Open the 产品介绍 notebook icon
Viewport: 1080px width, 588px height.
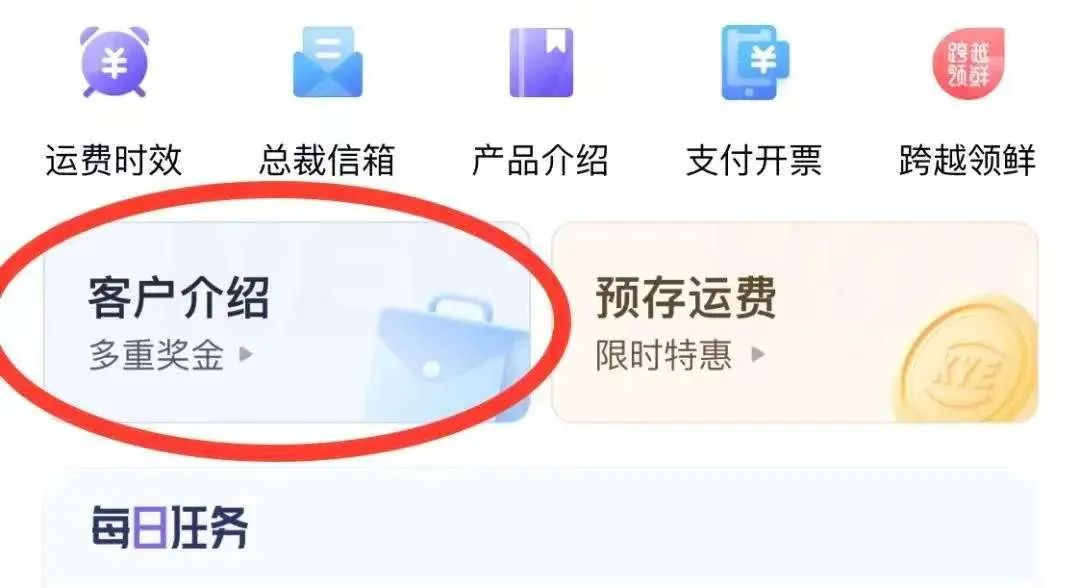pos(541,63)
